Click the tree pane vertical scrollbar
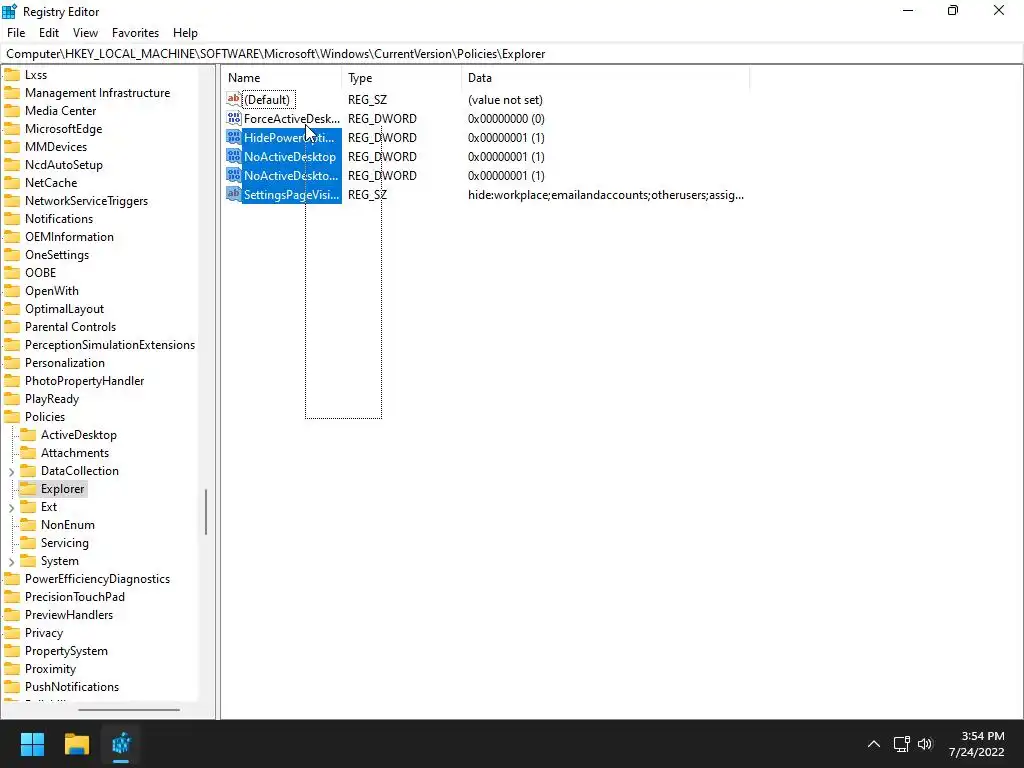The height and width of the screenshot is (768, 1024). click(x=206, y=512)
